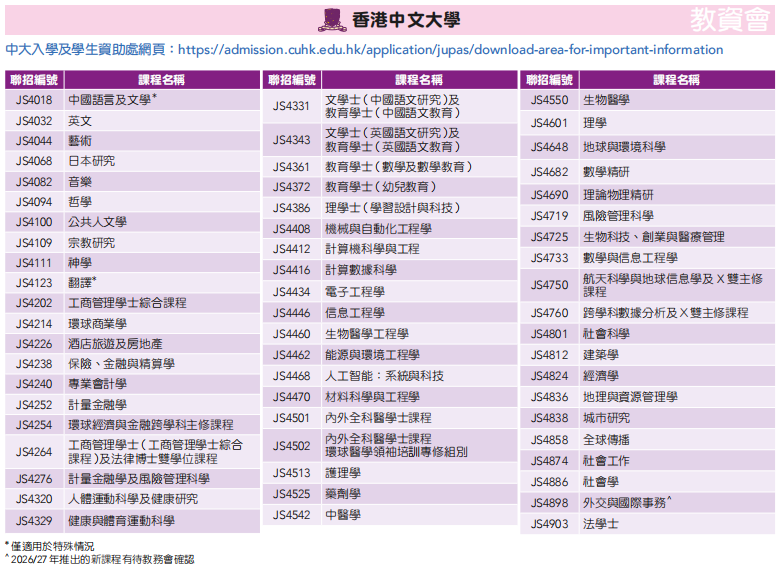Screen dimensions: 781x568
Task: Select 健康與體育運動科學 cell
Action: [x=162, y=521]
